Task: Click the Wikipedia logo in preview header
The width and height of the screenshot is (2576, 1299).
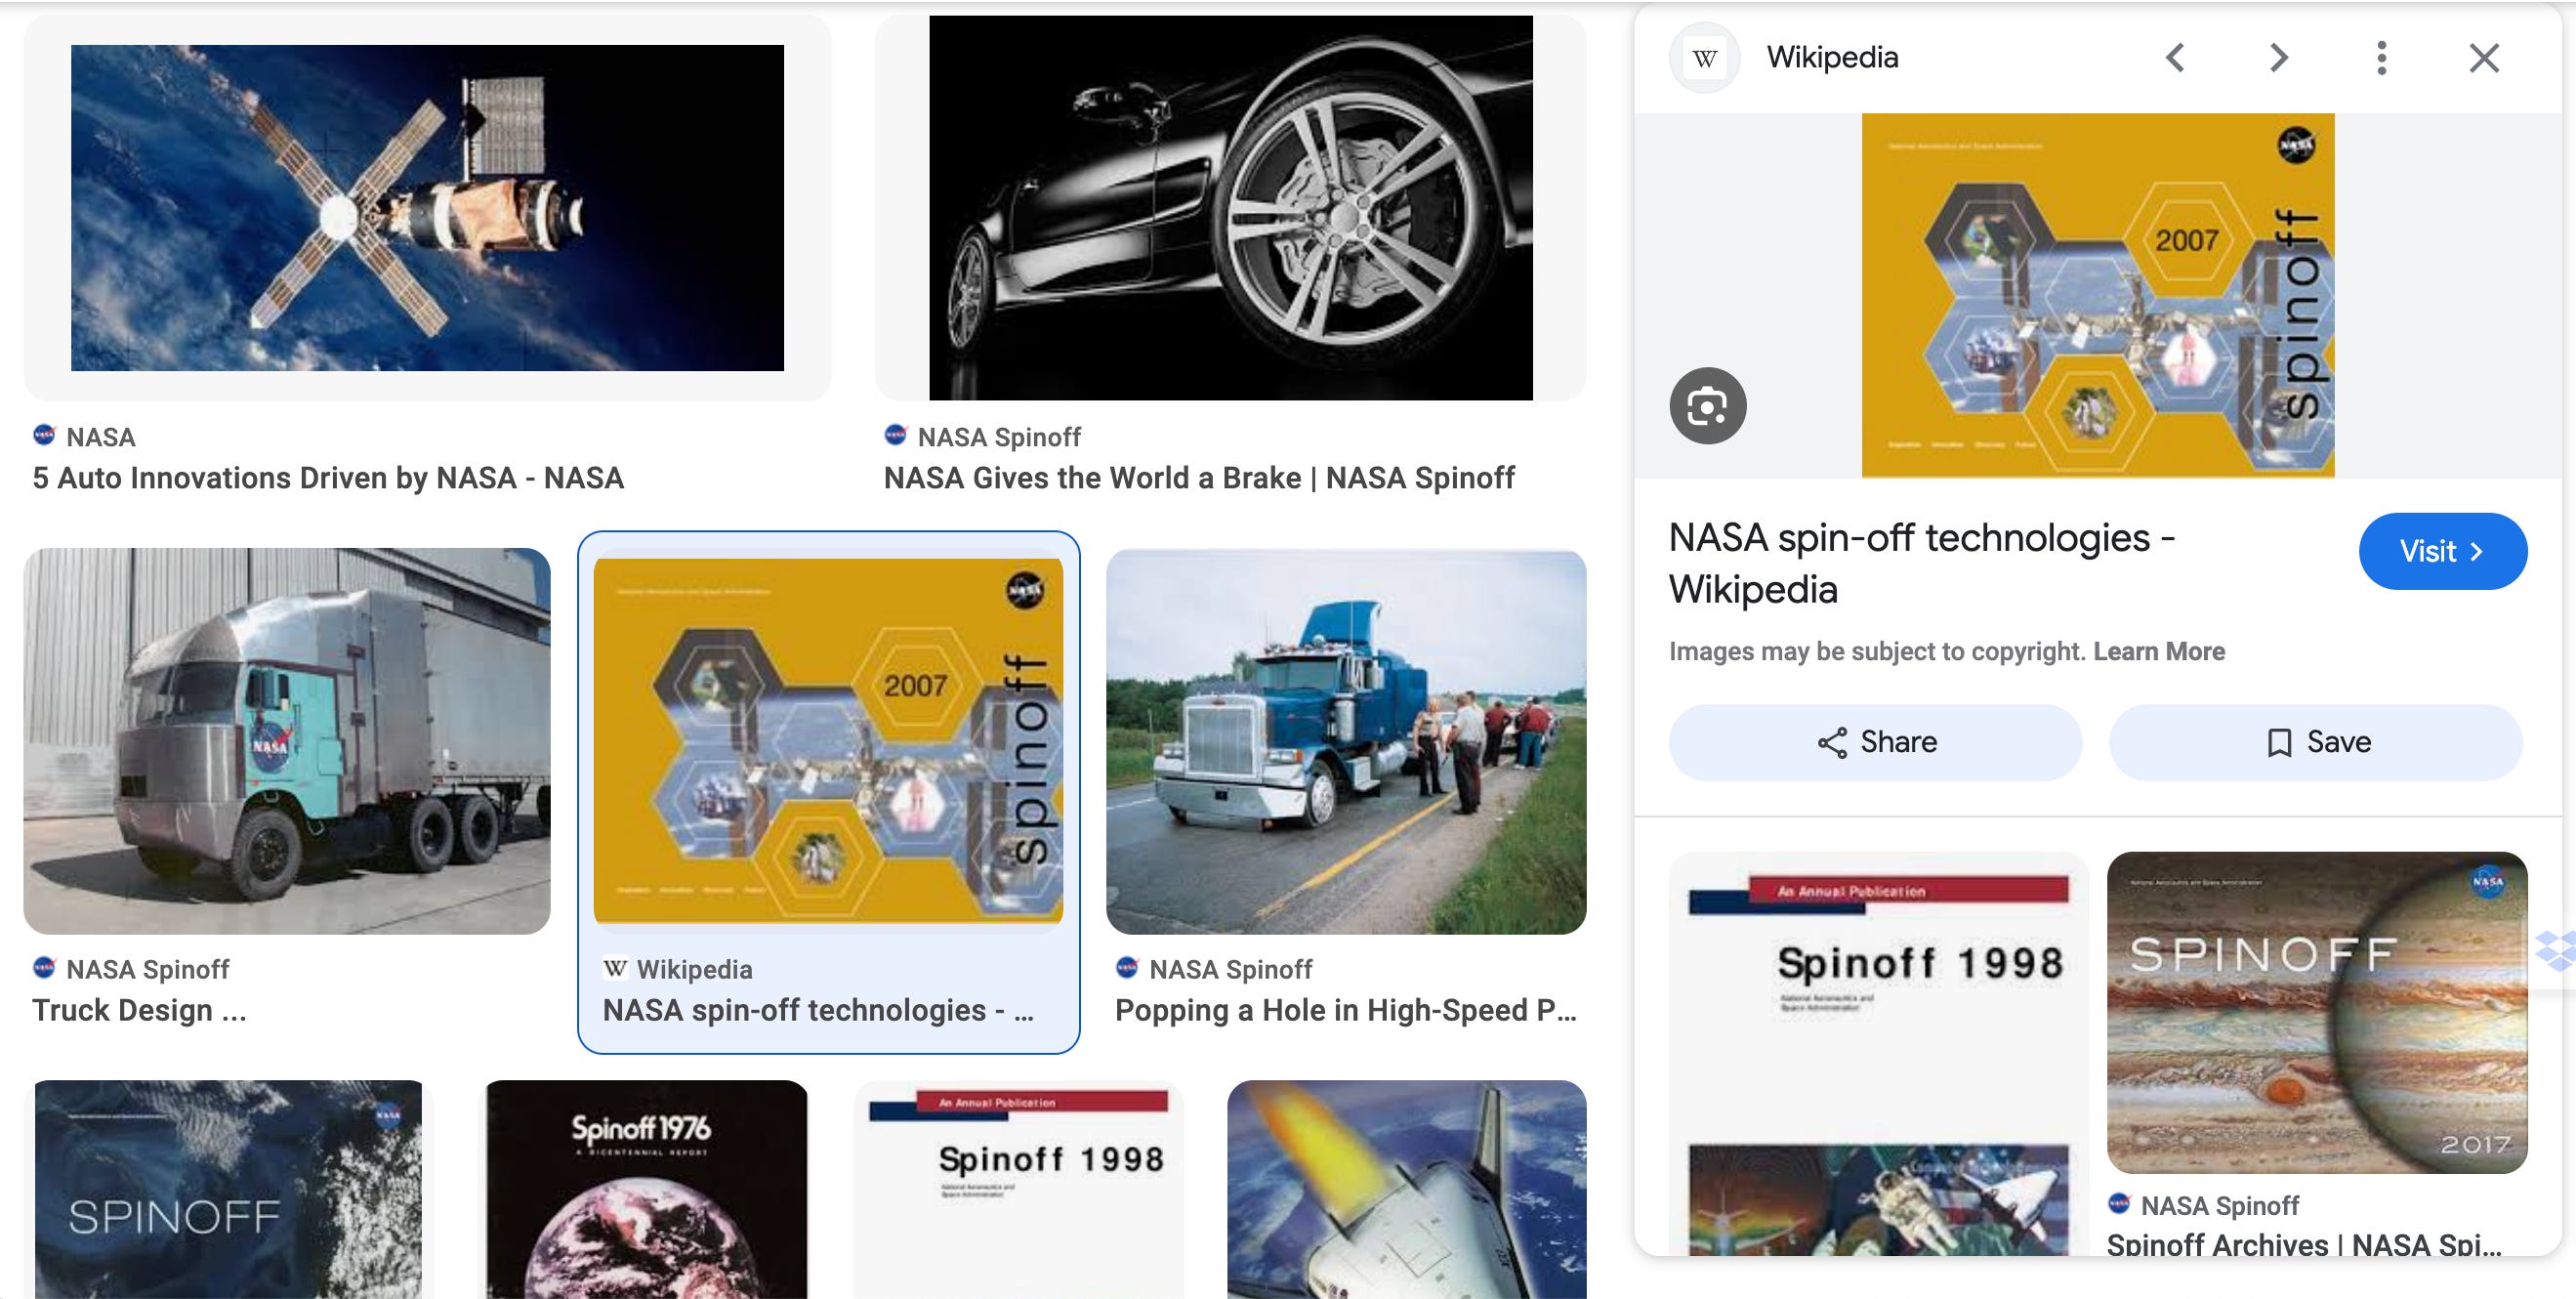Action: tap(1705, 58)
